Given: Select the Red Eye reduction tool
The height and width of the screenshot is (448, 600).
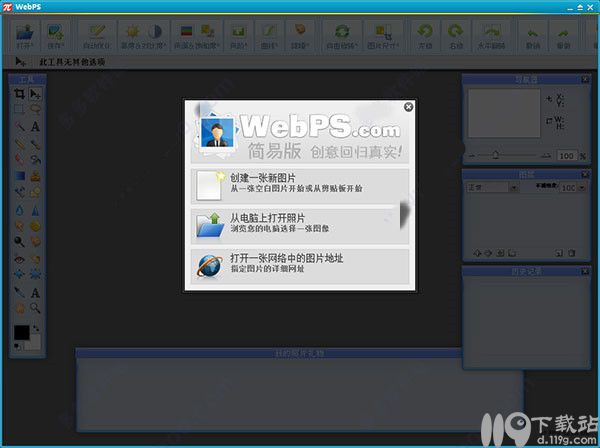Looking at the screenshot, I should click(19, 259).
